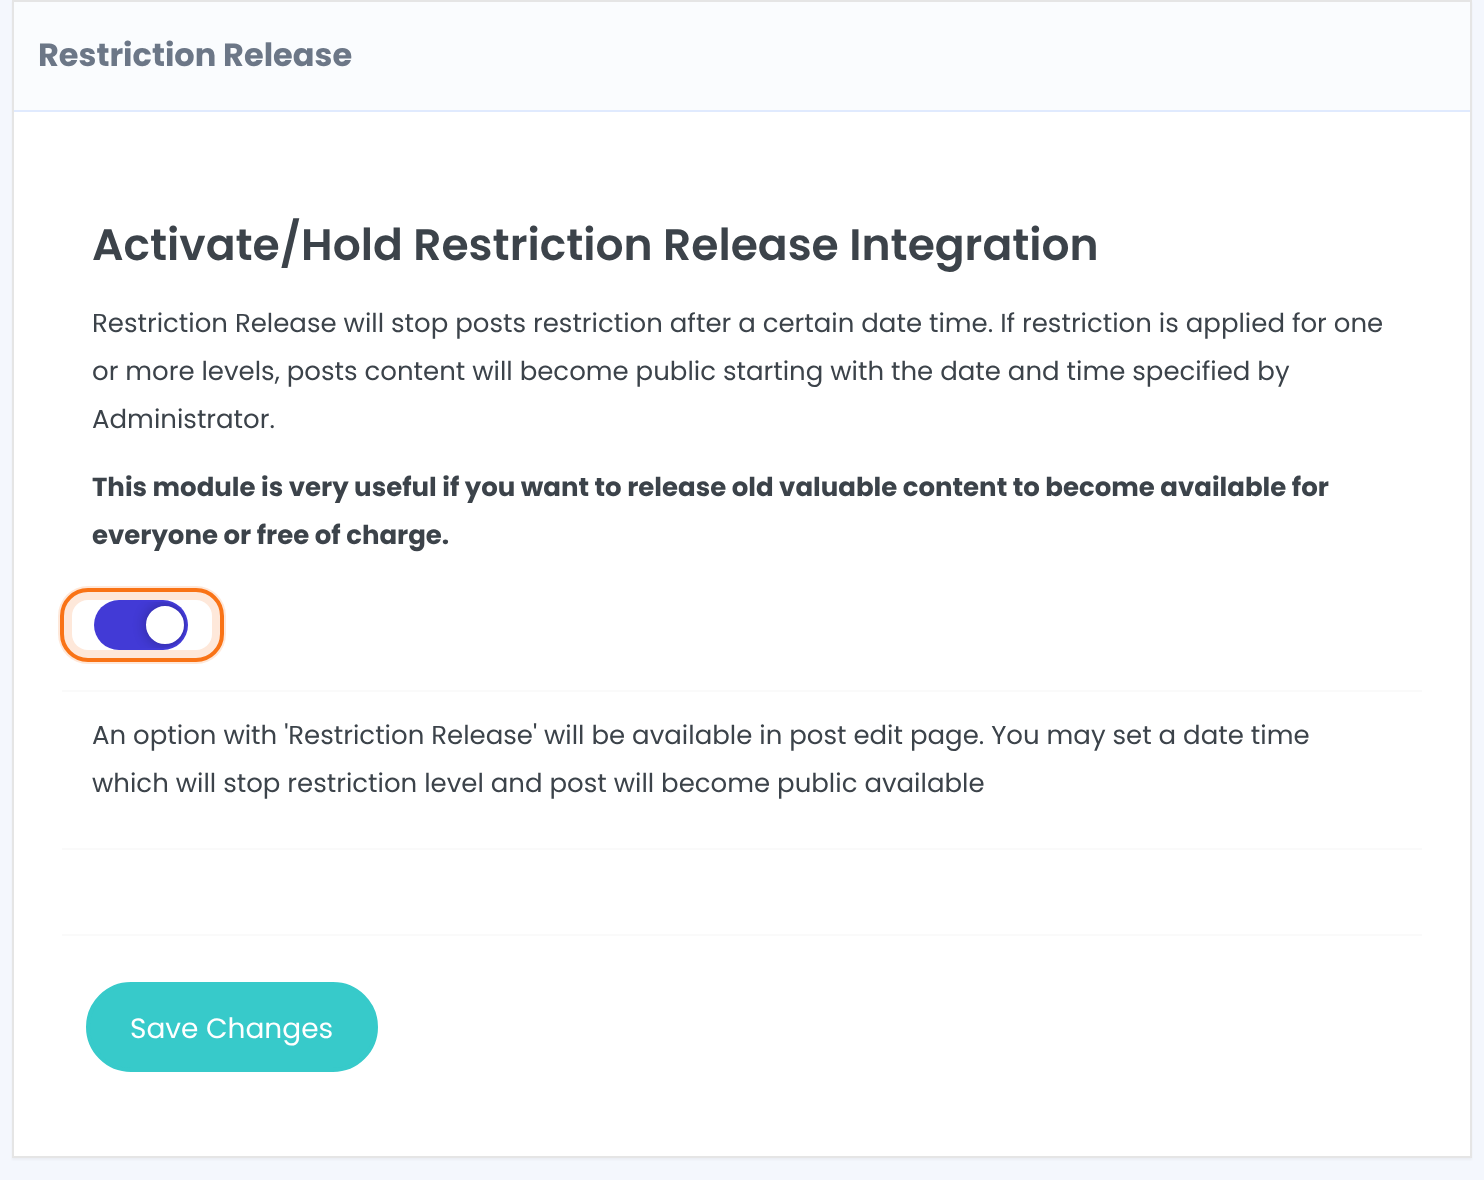Viewport: 1484px width, 1180px height.
Task: Click the Save Changes button
Action: tap(232, 1027)
